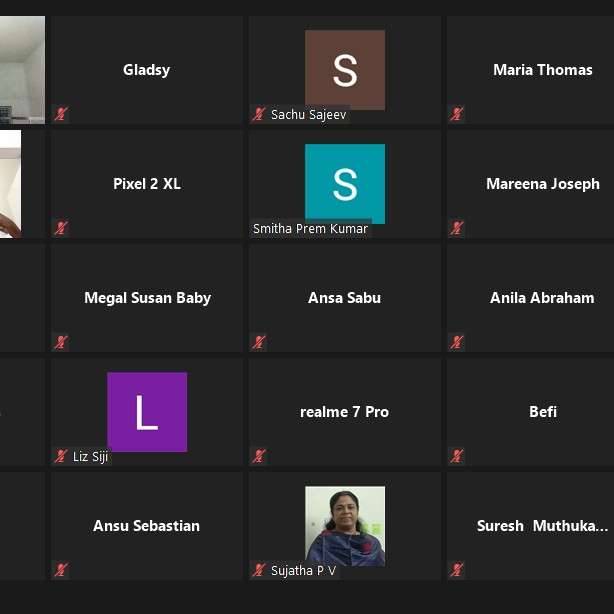The height and width of the screenshot is (614, 614).
Task: Click the Gladsy participant name
Action: point(146,70)
